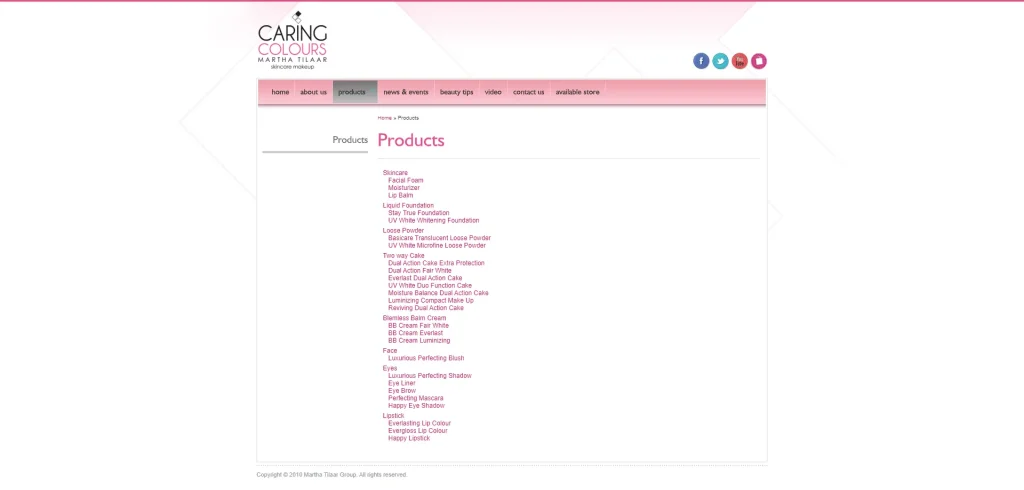Open the Liquid Foundation category link

pos(408,206)
